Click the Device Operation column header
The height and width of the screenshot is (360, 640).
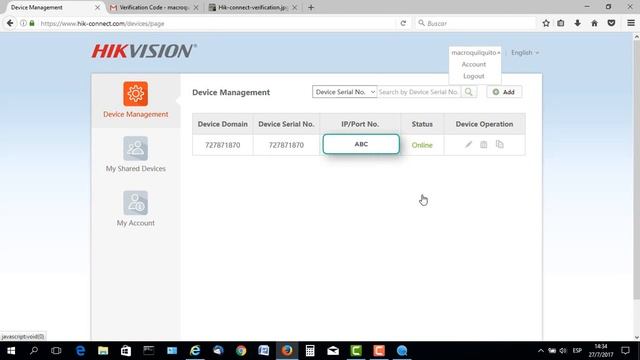[484, 124]
